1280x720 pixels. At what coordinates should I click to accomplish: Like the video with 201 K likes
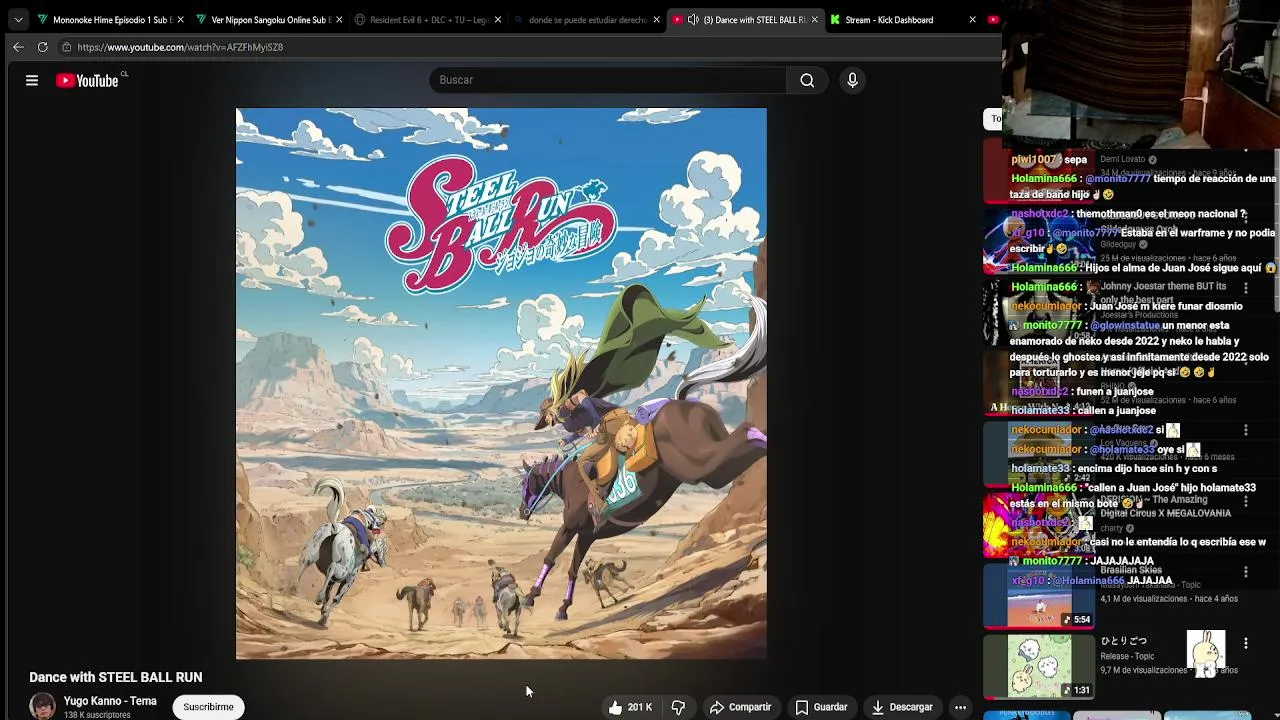click(630, 707)
